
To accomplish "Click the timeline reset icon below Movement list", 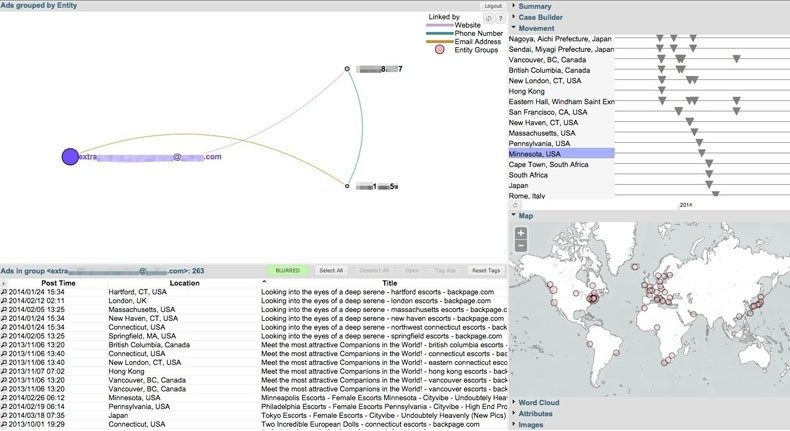I will point(515,205).
